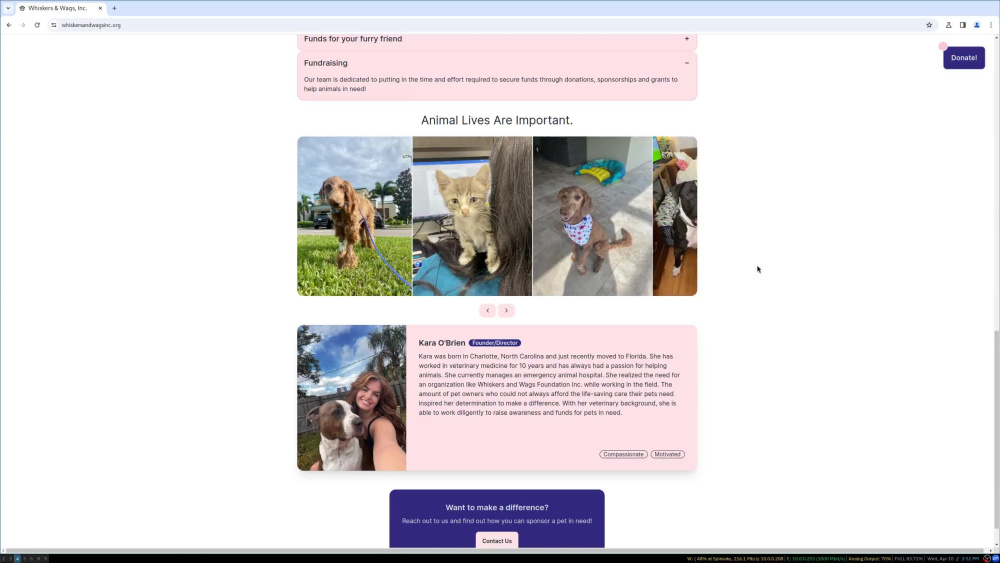
Task: Click the Motivated tag
Action: point(667,455)
